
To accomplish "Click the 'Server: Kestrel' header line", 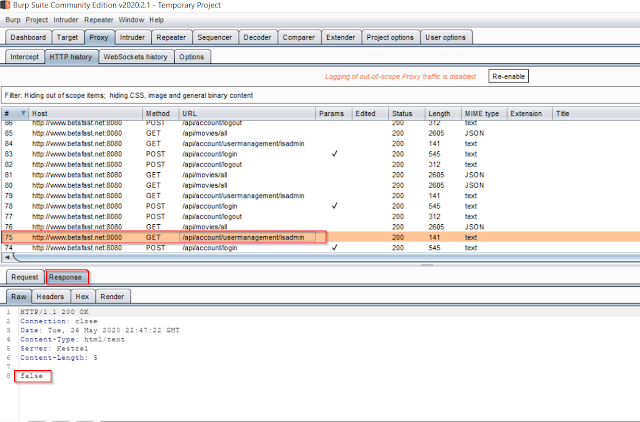I will pyautogui.click(x=54, y=349).
